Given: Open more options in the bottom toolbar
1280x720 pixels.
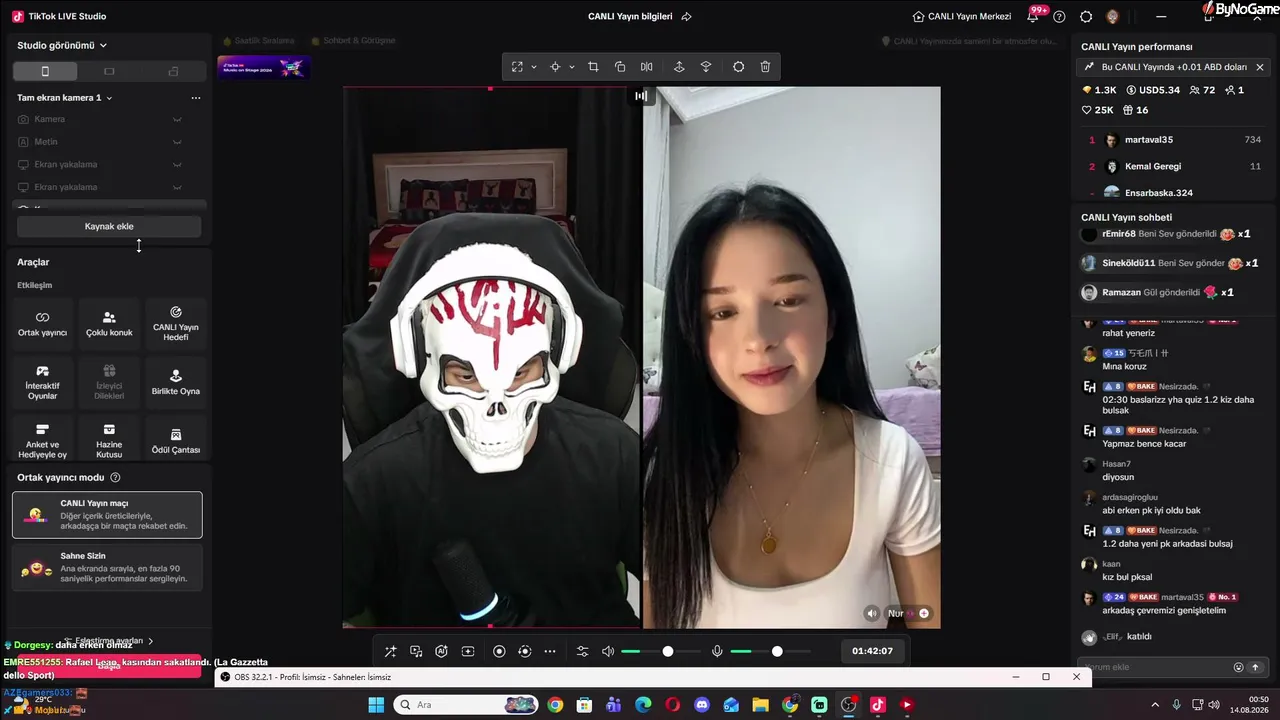Looking at the screenshot, I should pyautogui.click(x=550, y=651).
